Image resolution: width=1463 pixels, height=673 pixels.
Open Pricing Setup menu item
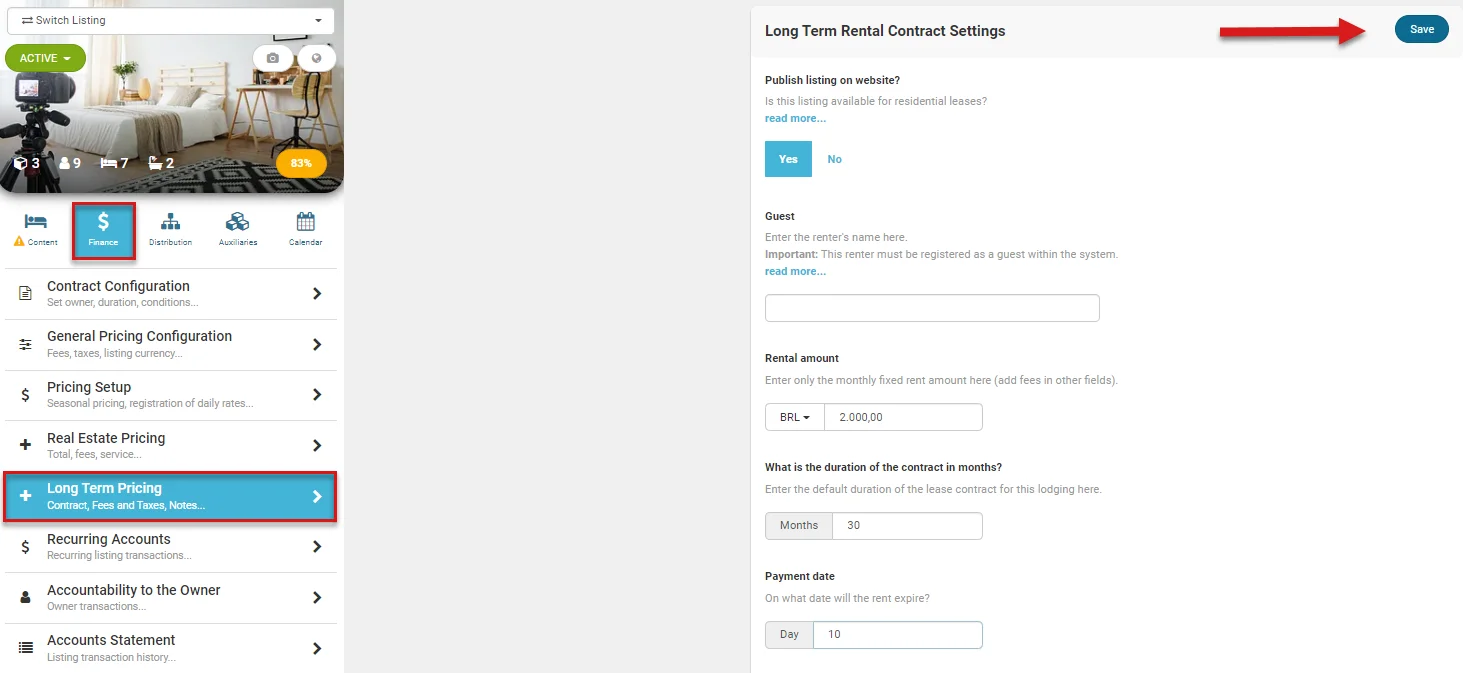tap(170, 395)
